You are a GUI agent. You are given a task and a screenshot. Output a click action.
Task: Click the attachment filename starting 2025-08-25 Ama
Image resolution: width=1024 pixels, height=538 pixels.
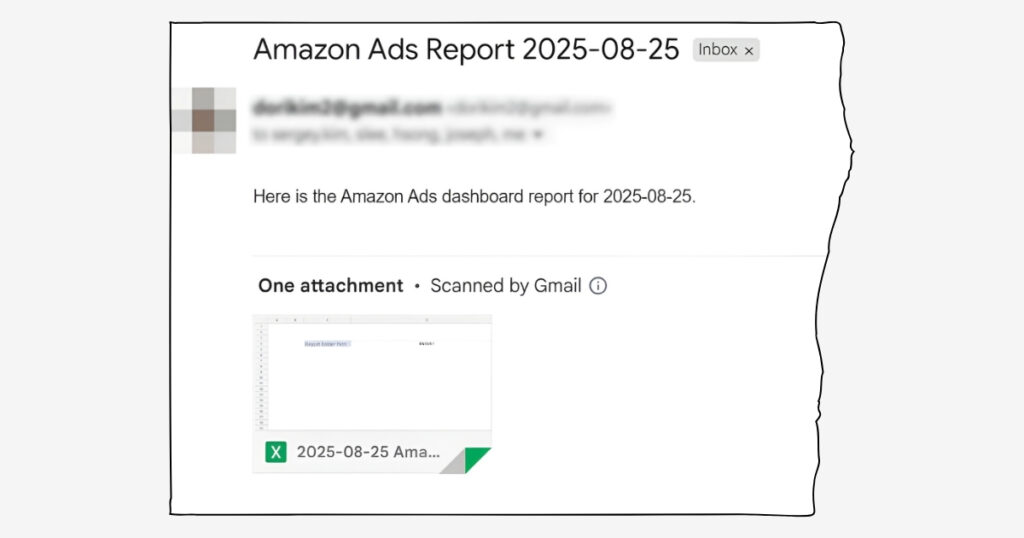(x=368, y=452)
